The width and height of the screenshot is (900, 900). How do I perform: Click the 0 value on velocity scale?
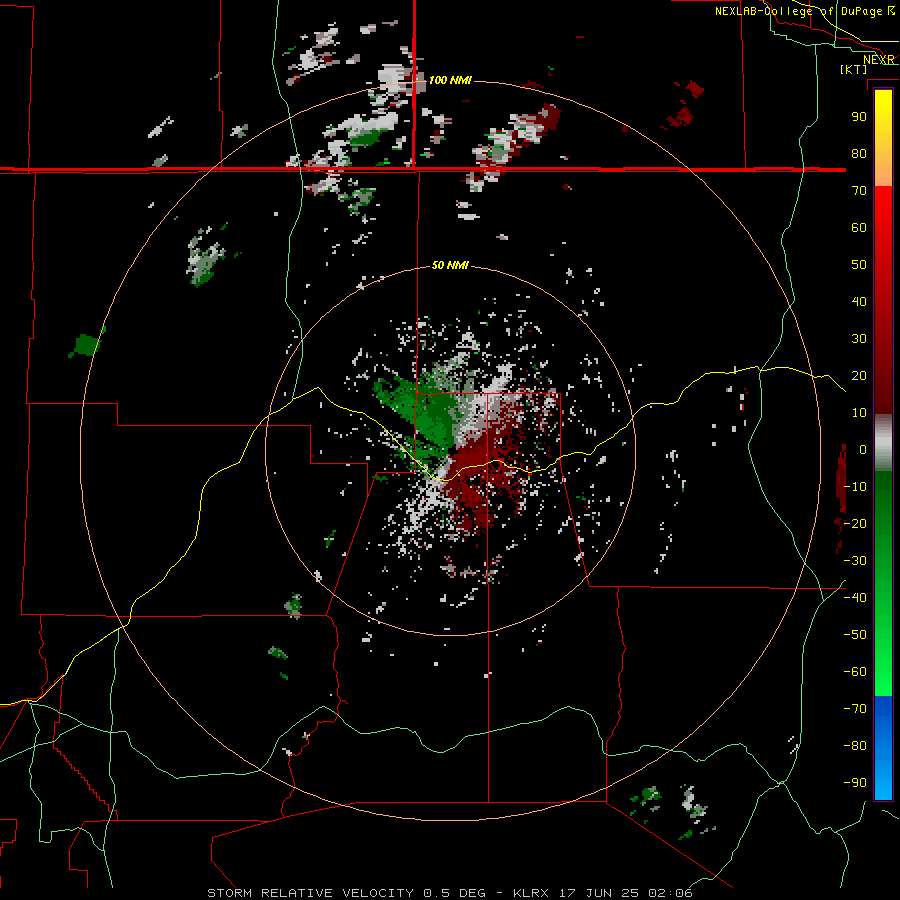coord(863,450)
